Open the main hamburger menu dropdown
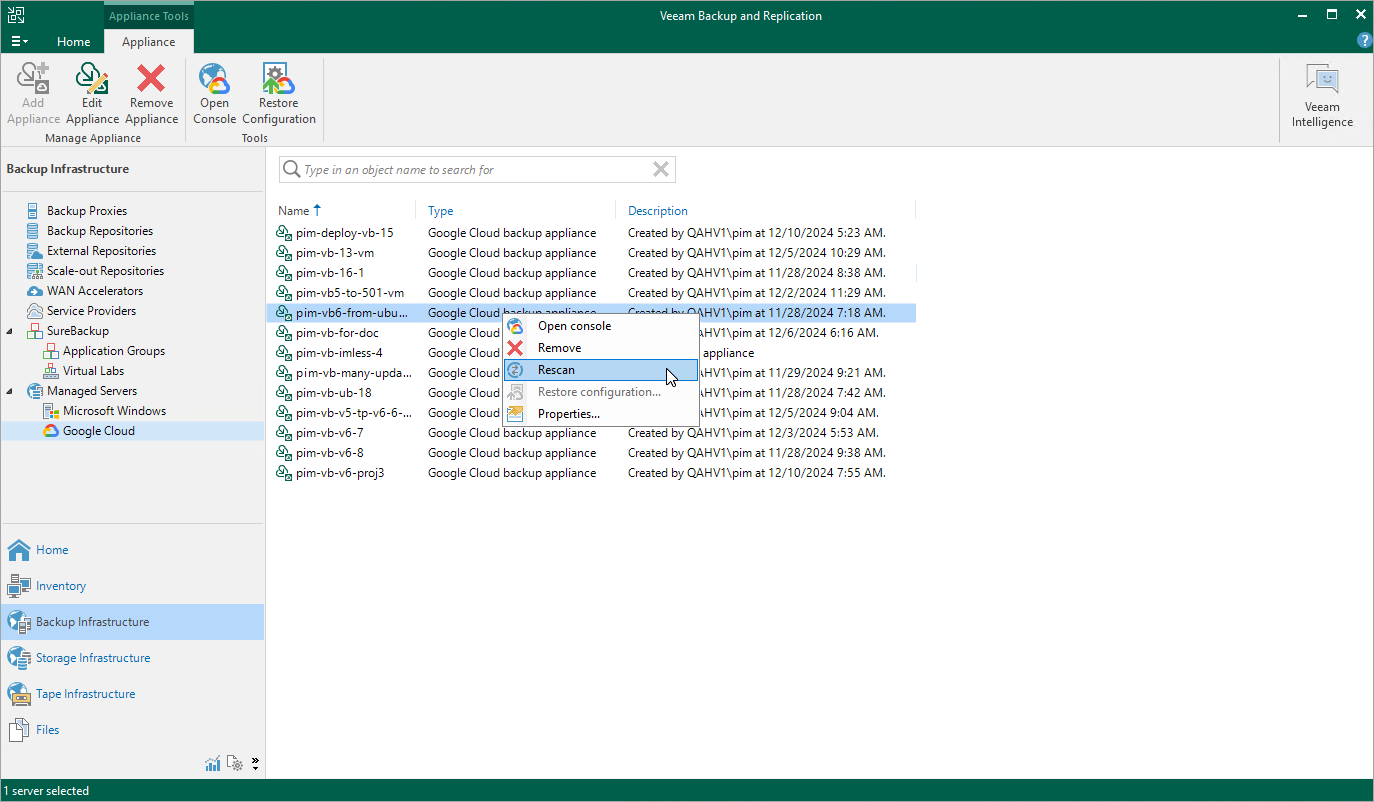This screenshot has height=802, width=1374. [19, 42]
